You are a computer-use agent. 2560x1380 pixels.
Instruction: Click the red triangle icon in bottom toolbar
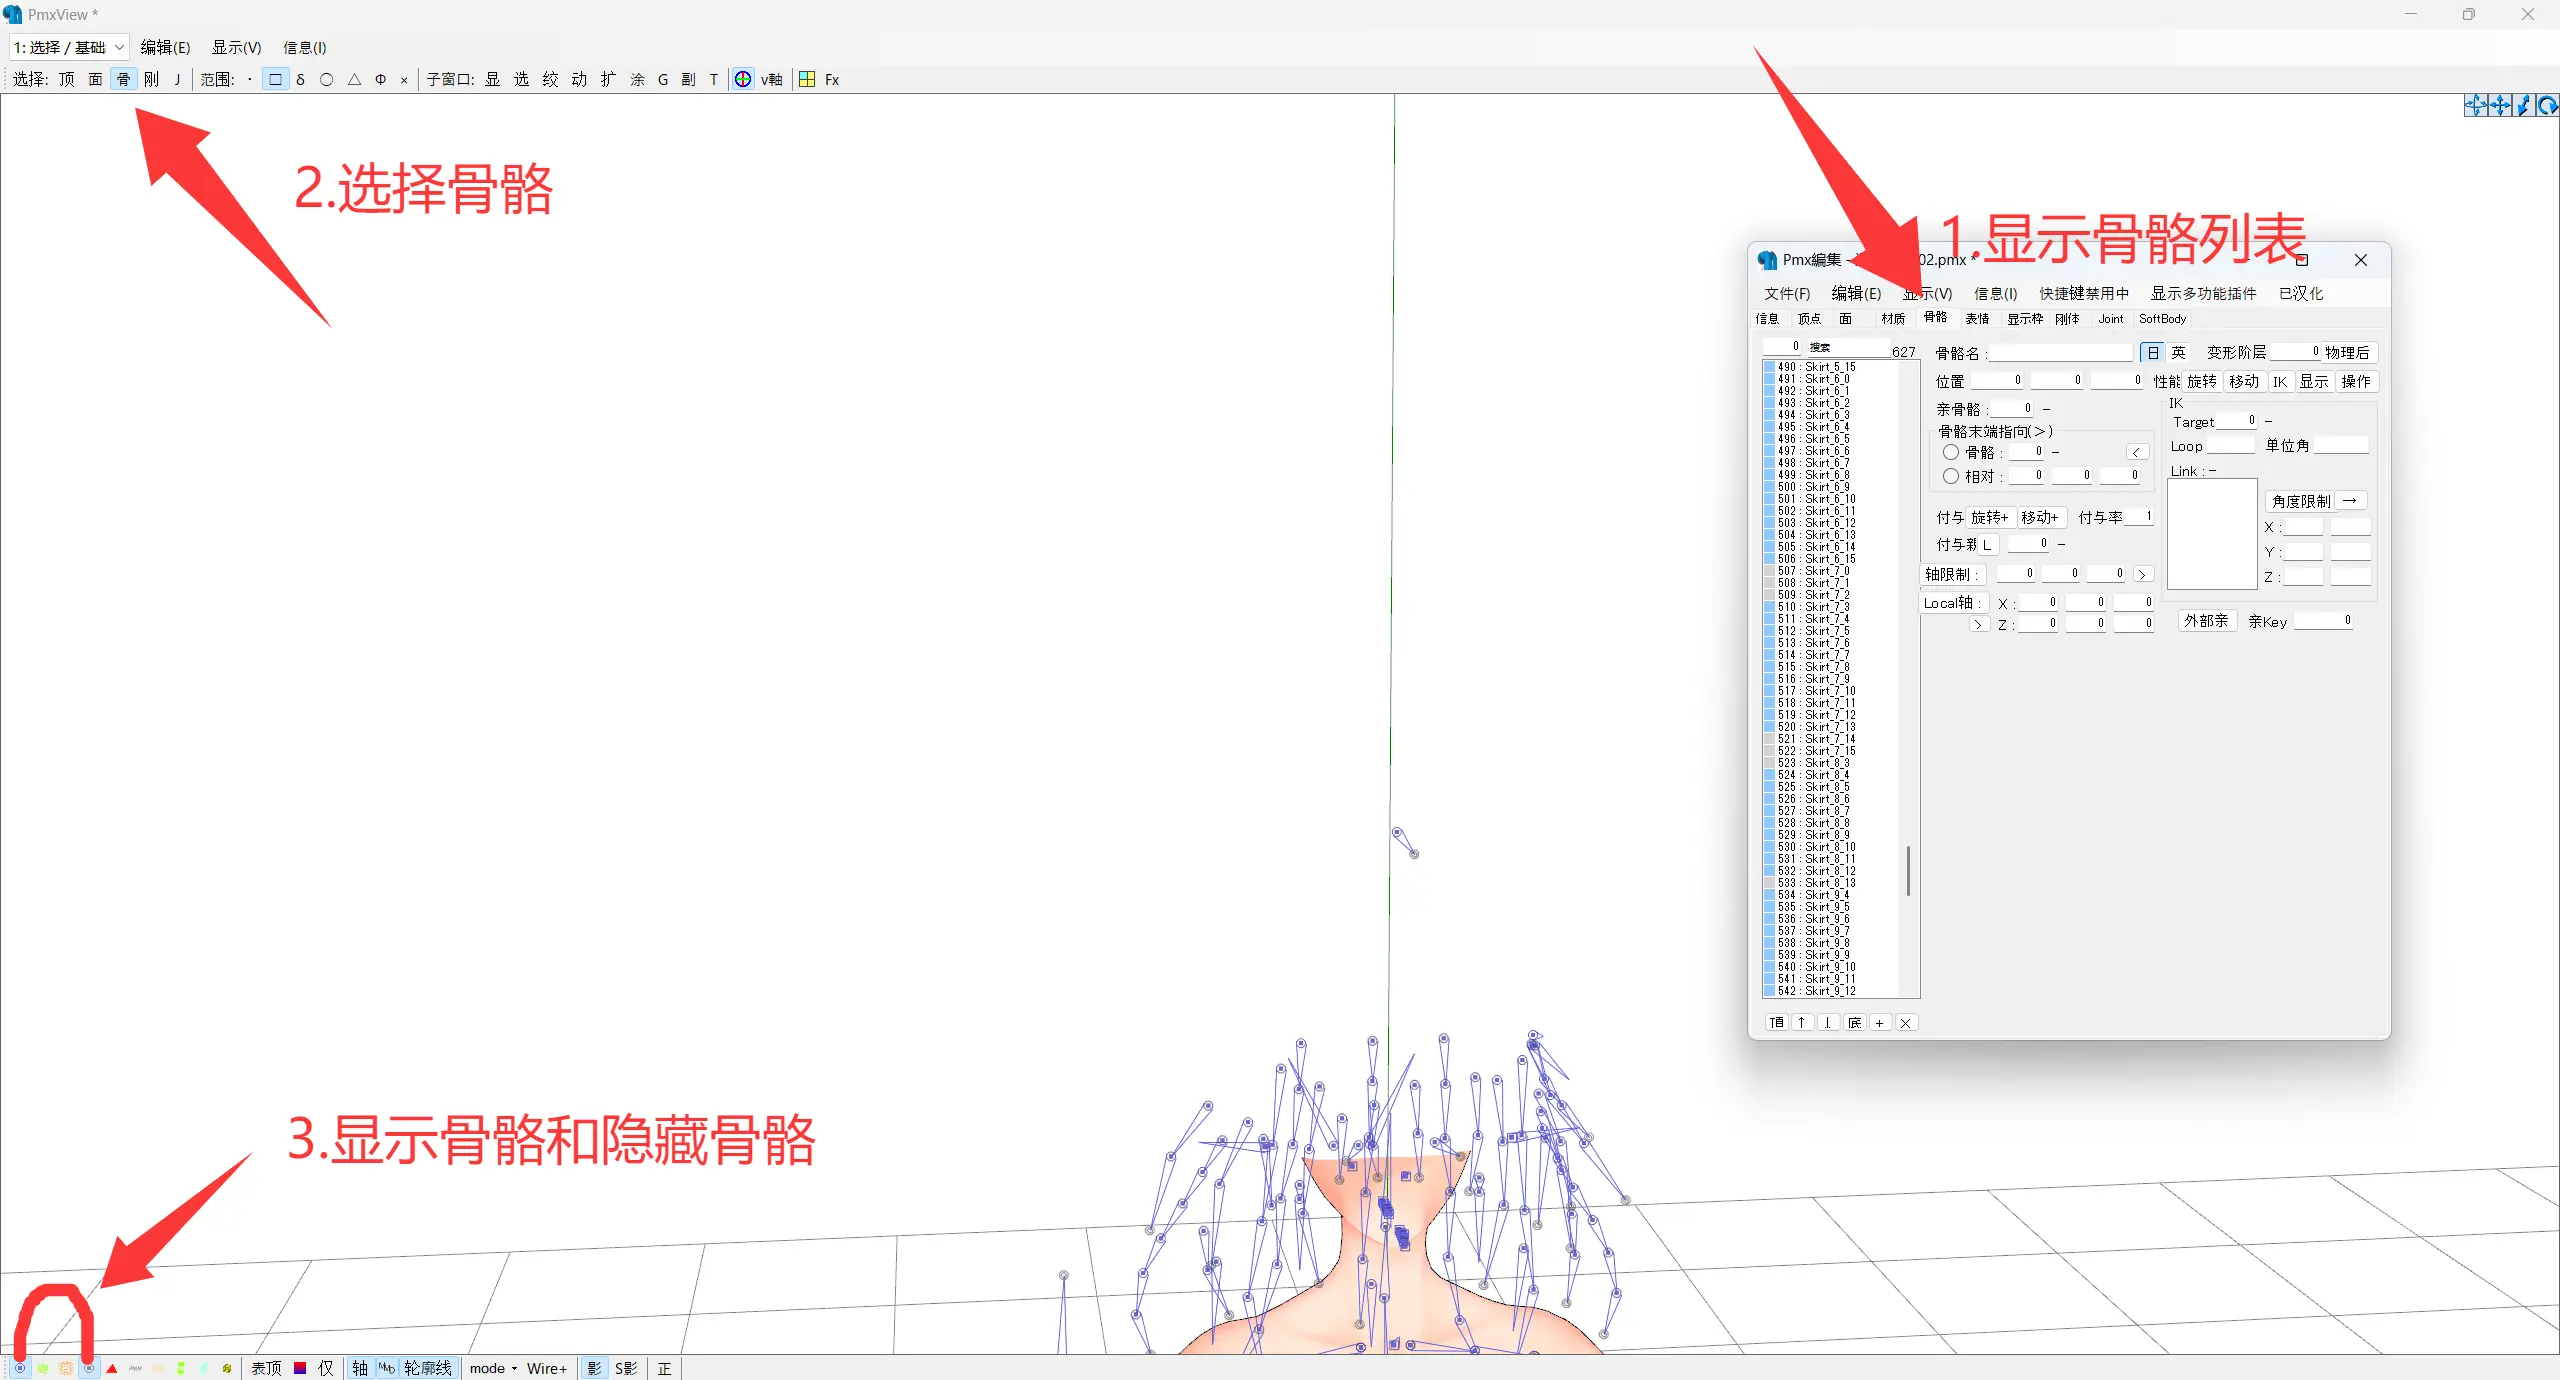pyautogui.click(x=112, y=1368)
